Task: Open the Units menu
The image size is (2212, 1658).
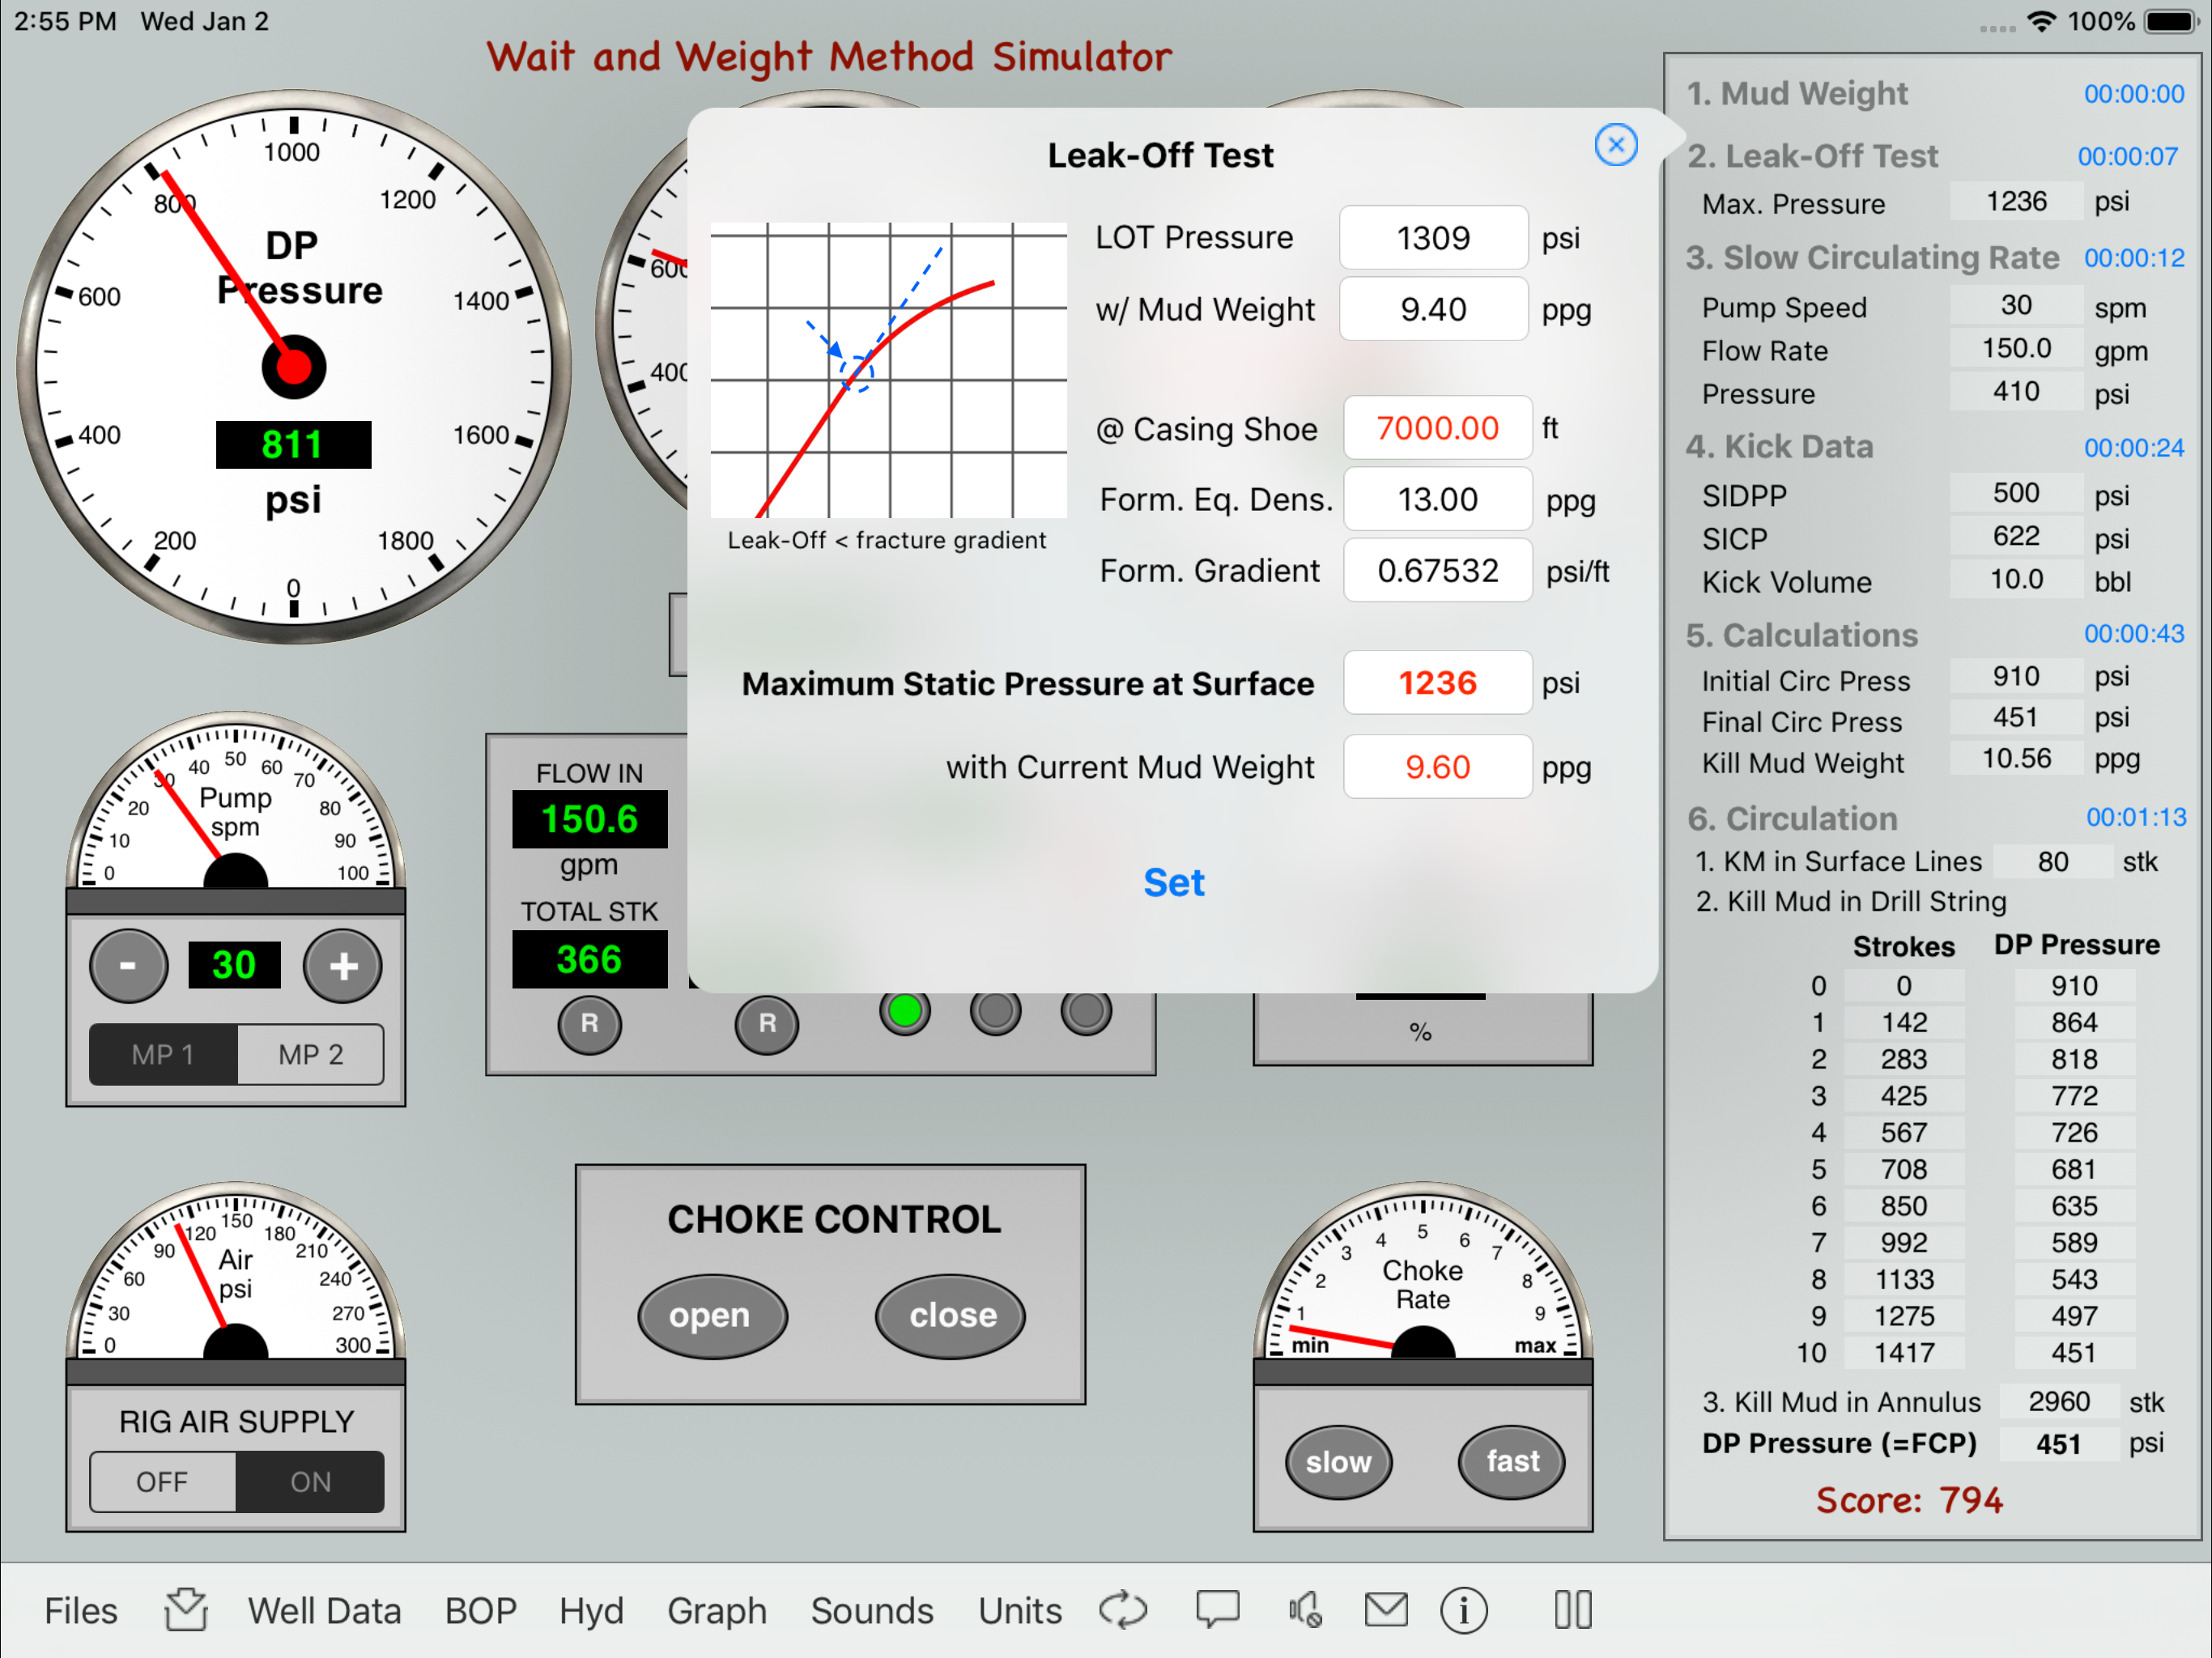Action: [1019, 1611]
